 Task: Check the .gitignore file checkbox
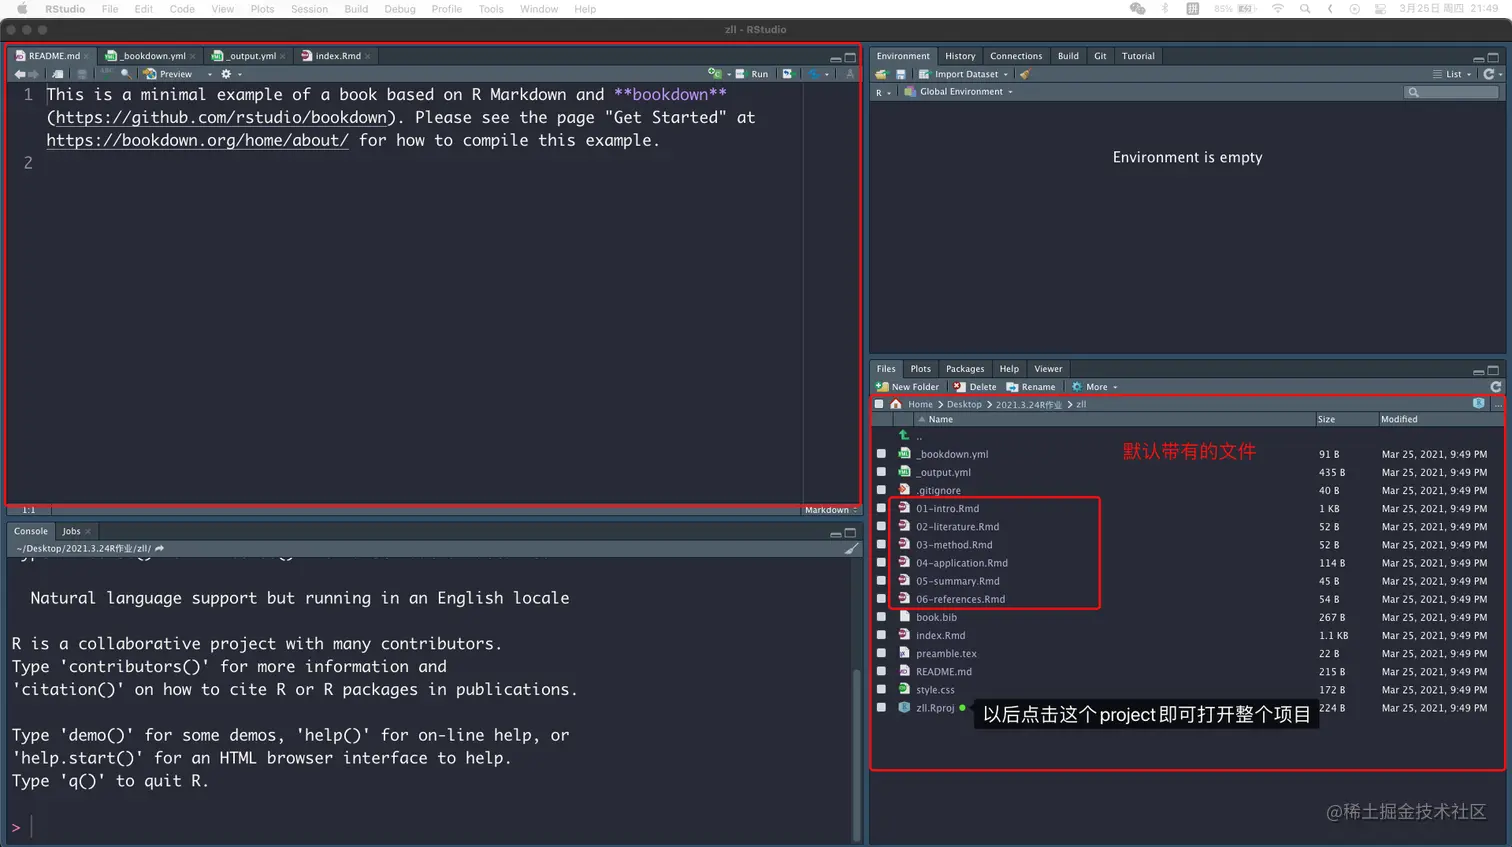881,490
